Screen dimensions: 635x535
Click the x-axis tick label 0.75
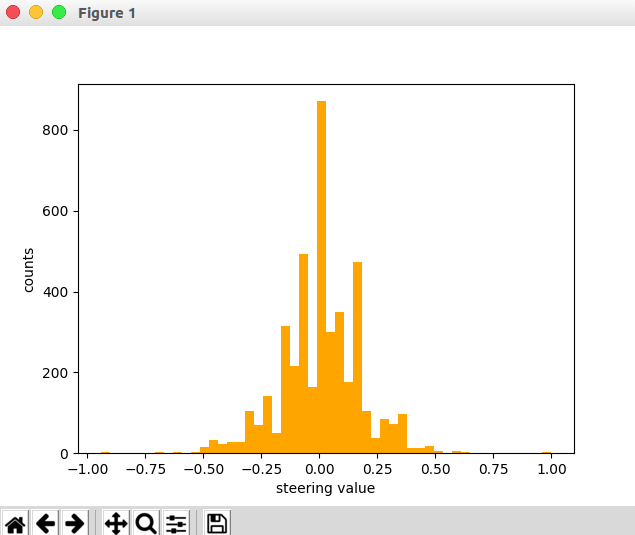[x=493, y=469]
